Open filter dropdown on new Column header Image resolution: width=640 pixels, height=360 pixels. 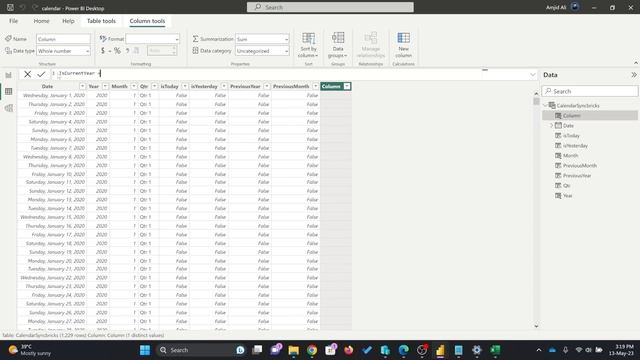347,86
